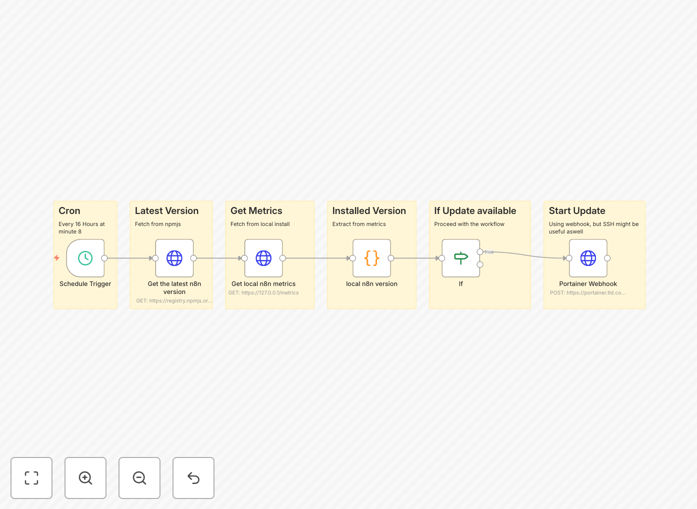Screen dimensions: 697x509
Task: Select the Latest Version sticky note title
Action: (167, 211)
